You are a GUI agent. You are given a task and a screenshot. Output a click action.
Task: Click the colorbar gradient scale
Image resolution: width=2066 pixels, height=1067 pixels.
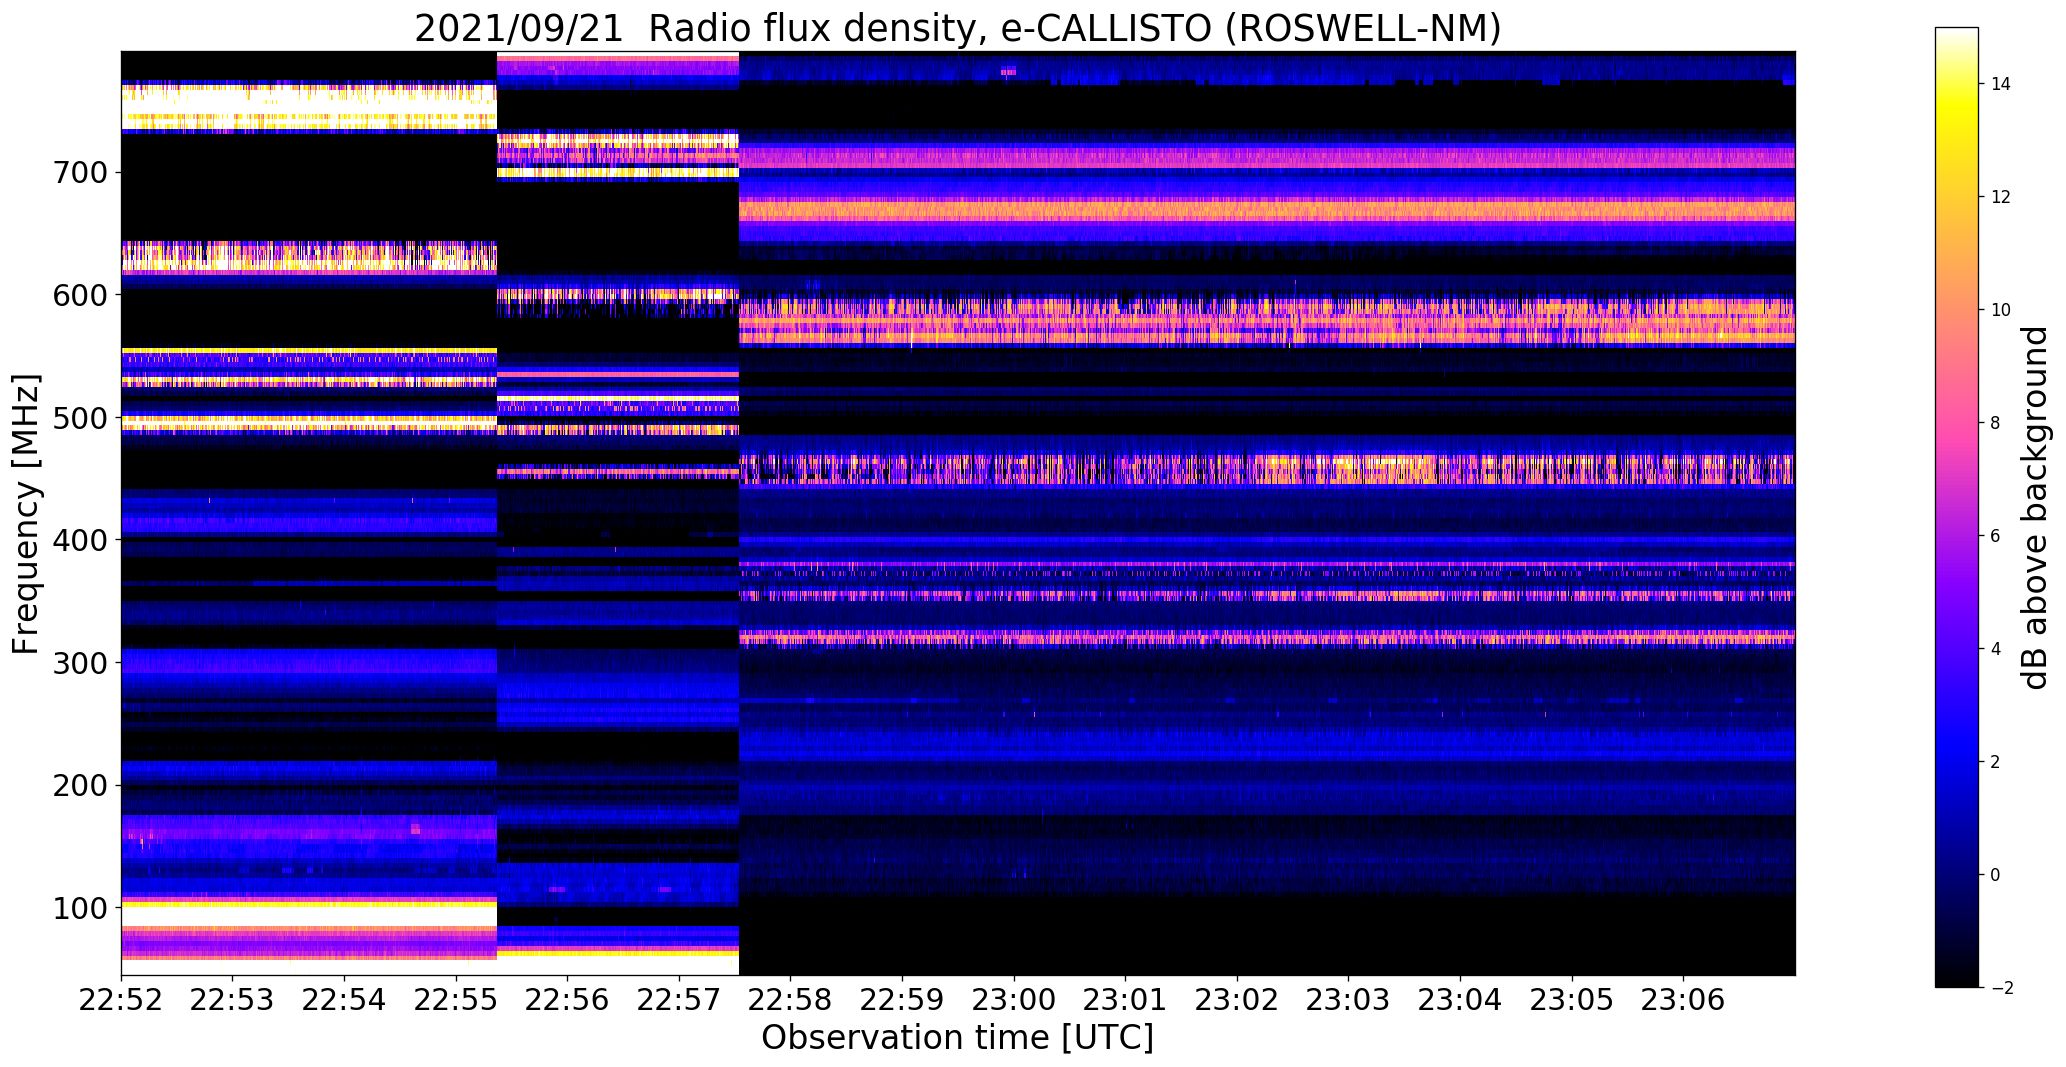click(1956, 507)
